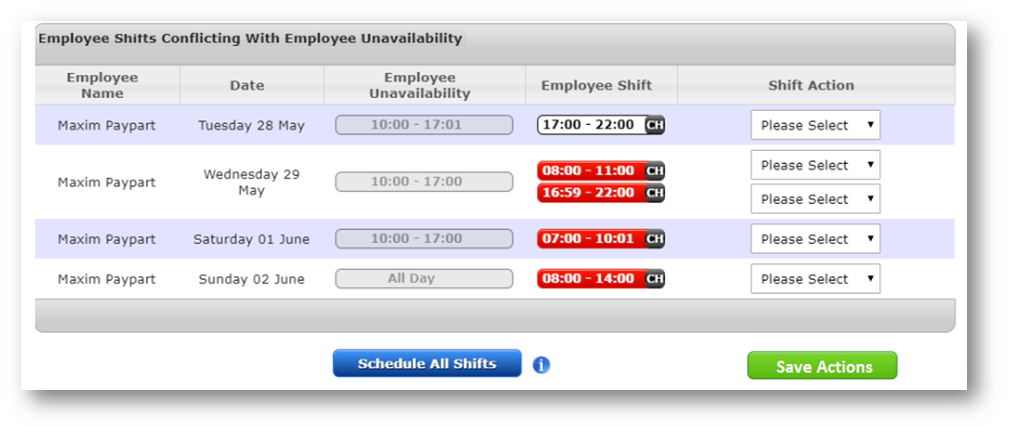Open Shift Action dropdown for 16:59 - 22:00 shift
Viewport: 1009px width, 426px height.
[815, 199]
